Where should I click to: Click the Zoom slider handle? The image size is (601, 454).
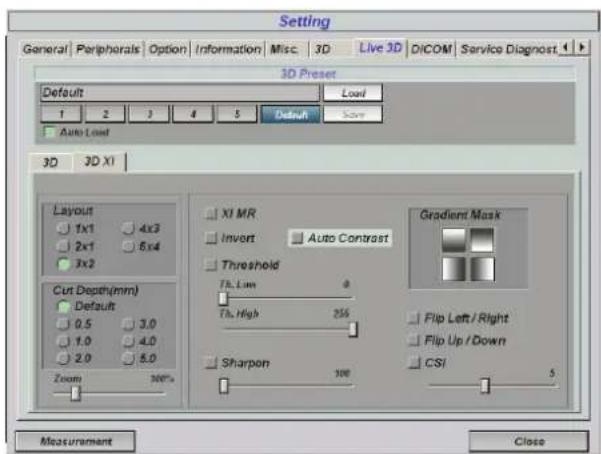(76, 393)
